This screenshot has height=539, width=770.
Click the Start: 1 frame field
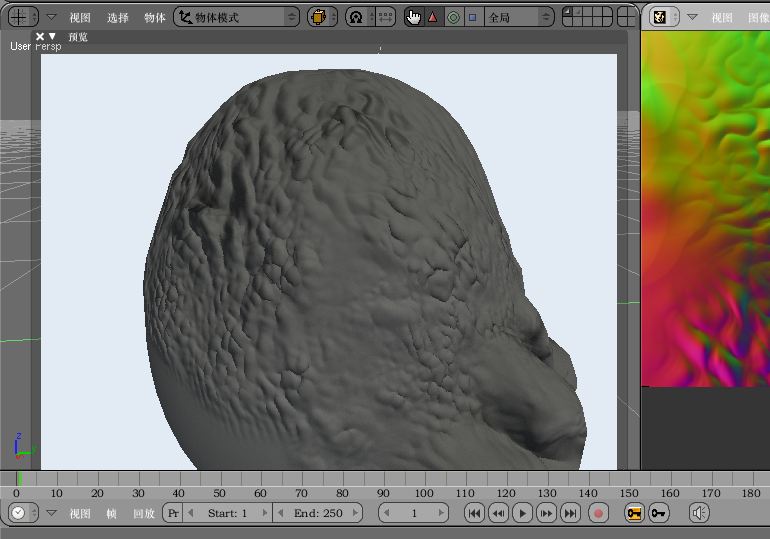(227, 513)
